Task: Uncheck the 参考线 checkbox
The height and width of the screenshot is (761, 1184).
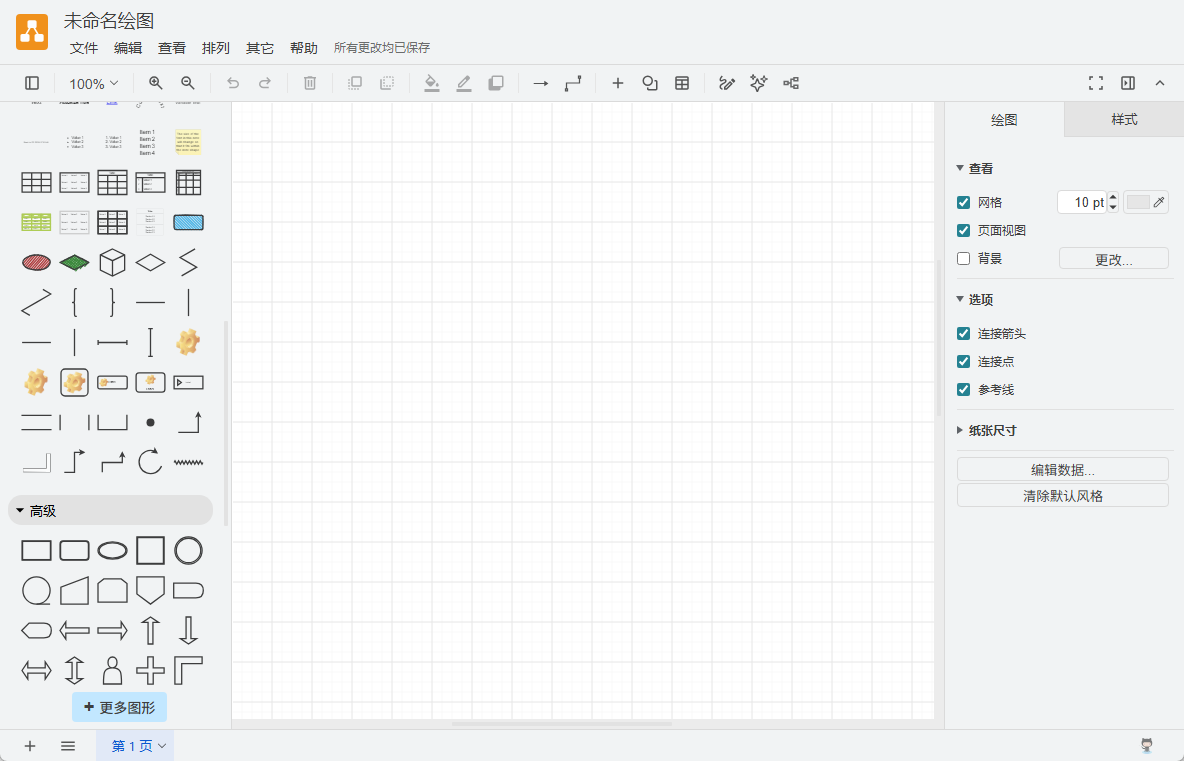Action: pyautogui.click(x=964, y=390)
